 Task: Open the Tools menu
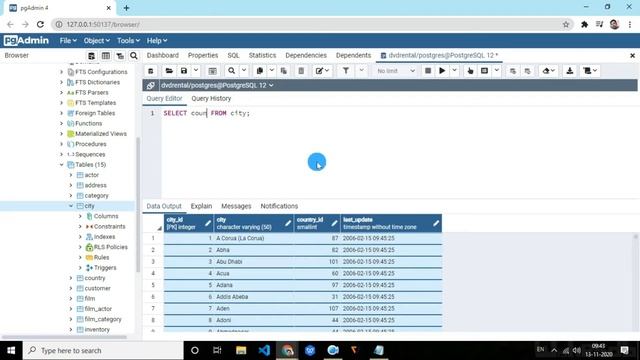[129, 41]
